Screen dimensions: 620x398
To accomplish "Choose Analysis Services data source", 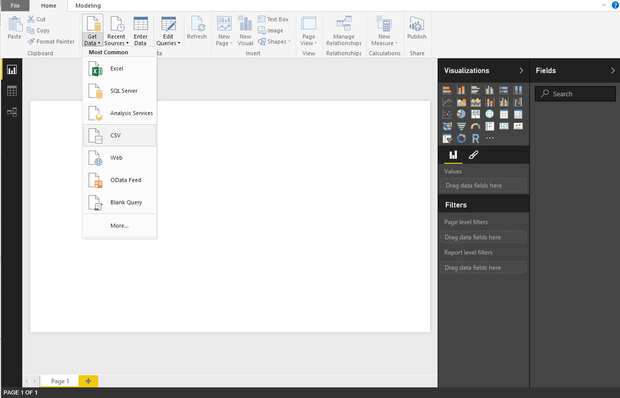I will (119, 113).
